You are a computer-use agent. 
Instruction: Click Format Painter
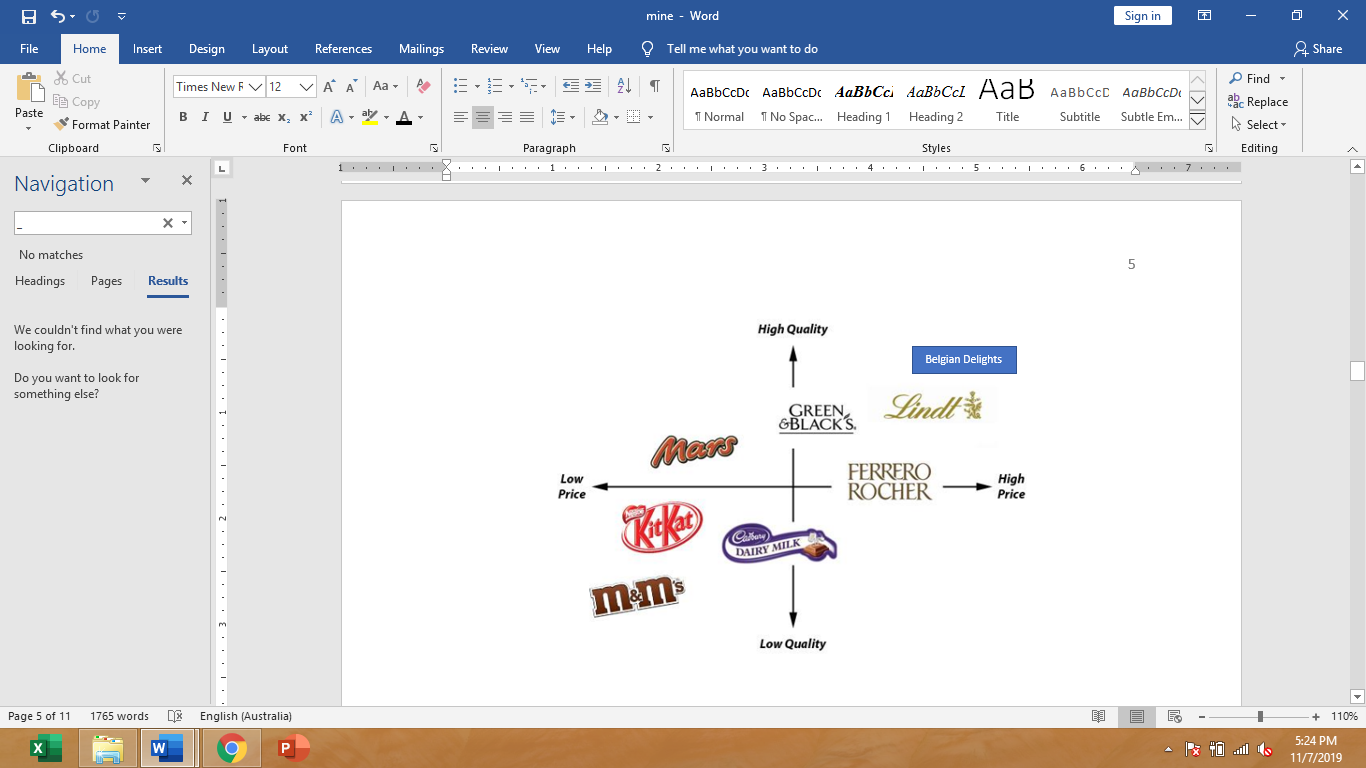(102, 124)
